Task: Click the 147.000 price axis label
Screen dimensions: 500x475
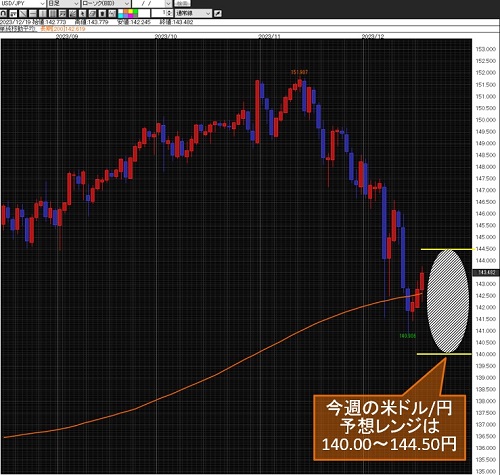Action: [x=486, y=190]
